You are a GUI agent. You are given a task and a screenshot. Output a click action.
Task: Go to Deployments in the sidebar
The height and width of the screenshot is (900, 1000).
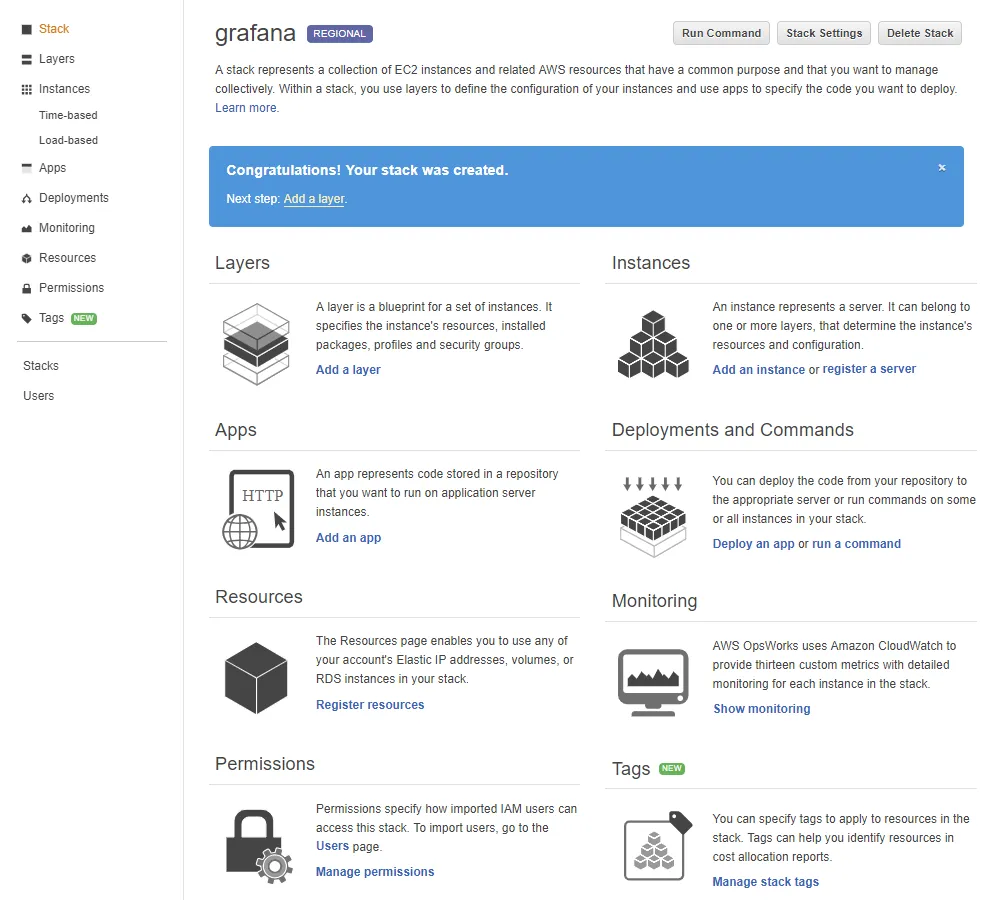(73, 198)
